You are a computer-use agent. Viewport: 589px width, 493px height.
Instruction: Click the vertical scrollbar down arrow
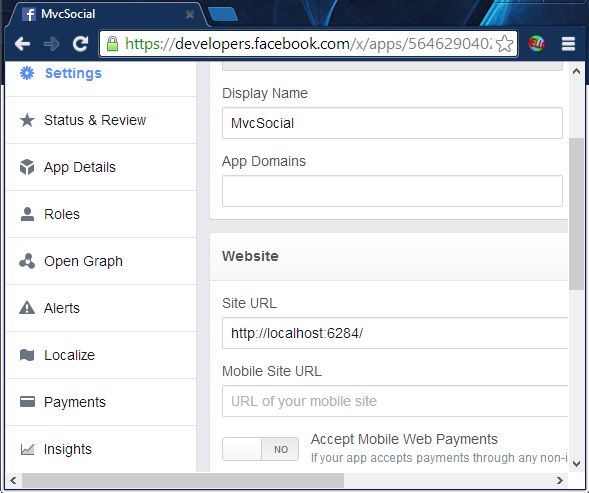coord(576,464)
